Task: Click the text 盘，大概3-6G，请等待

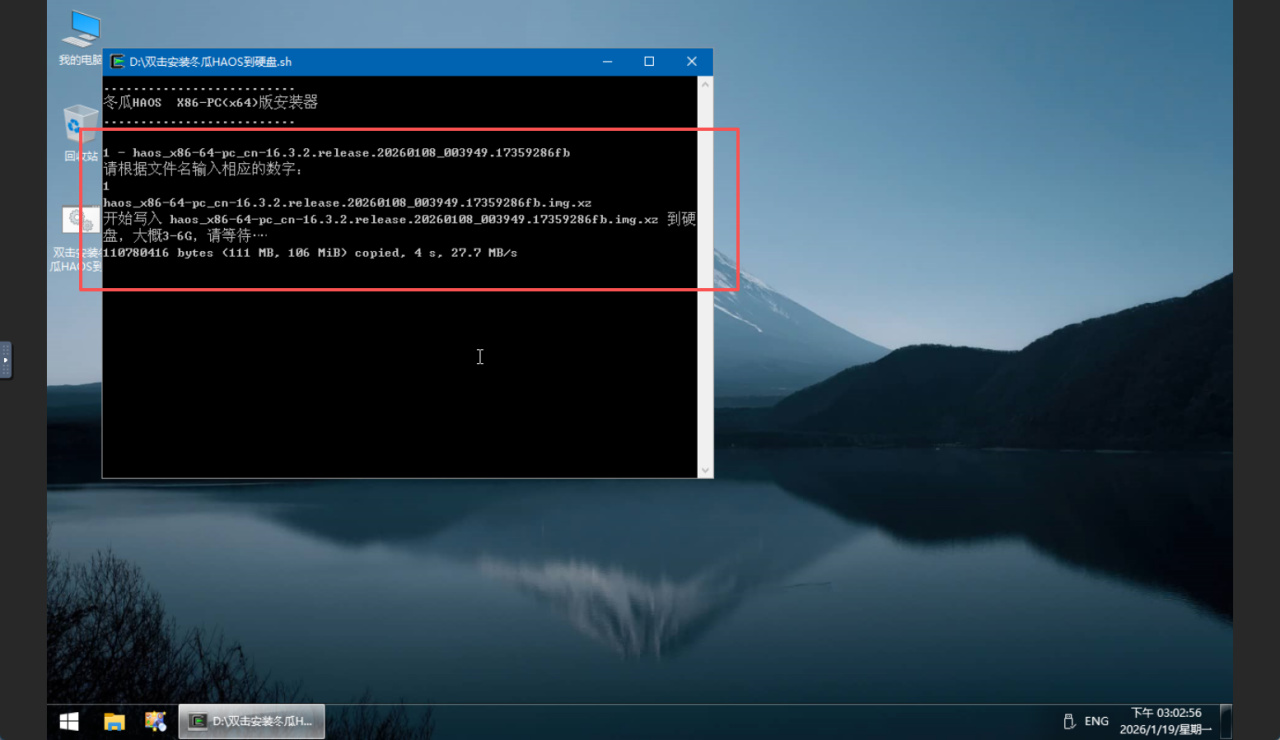Action: pyautogui.click(x=186, y=236)
